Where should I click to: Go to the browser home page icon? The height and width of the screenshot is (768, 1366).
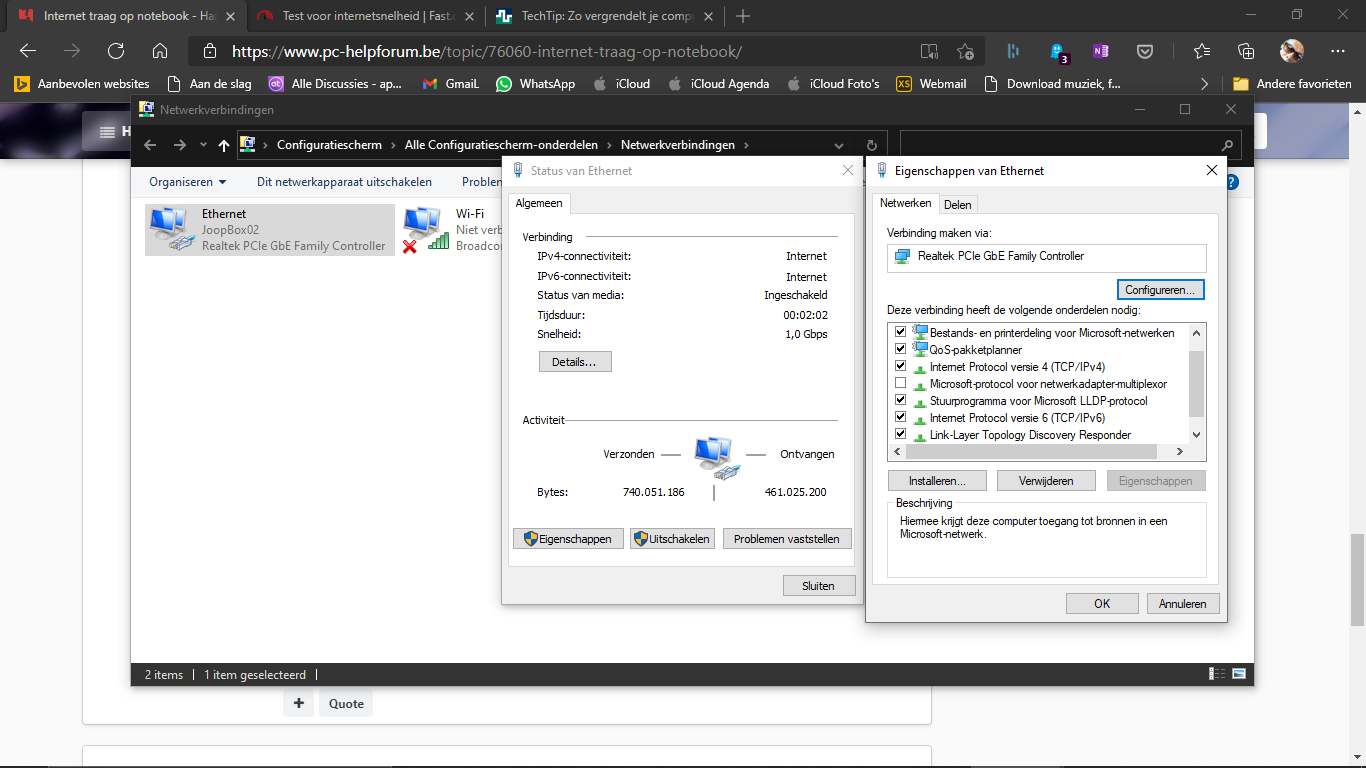coord(160,51)
